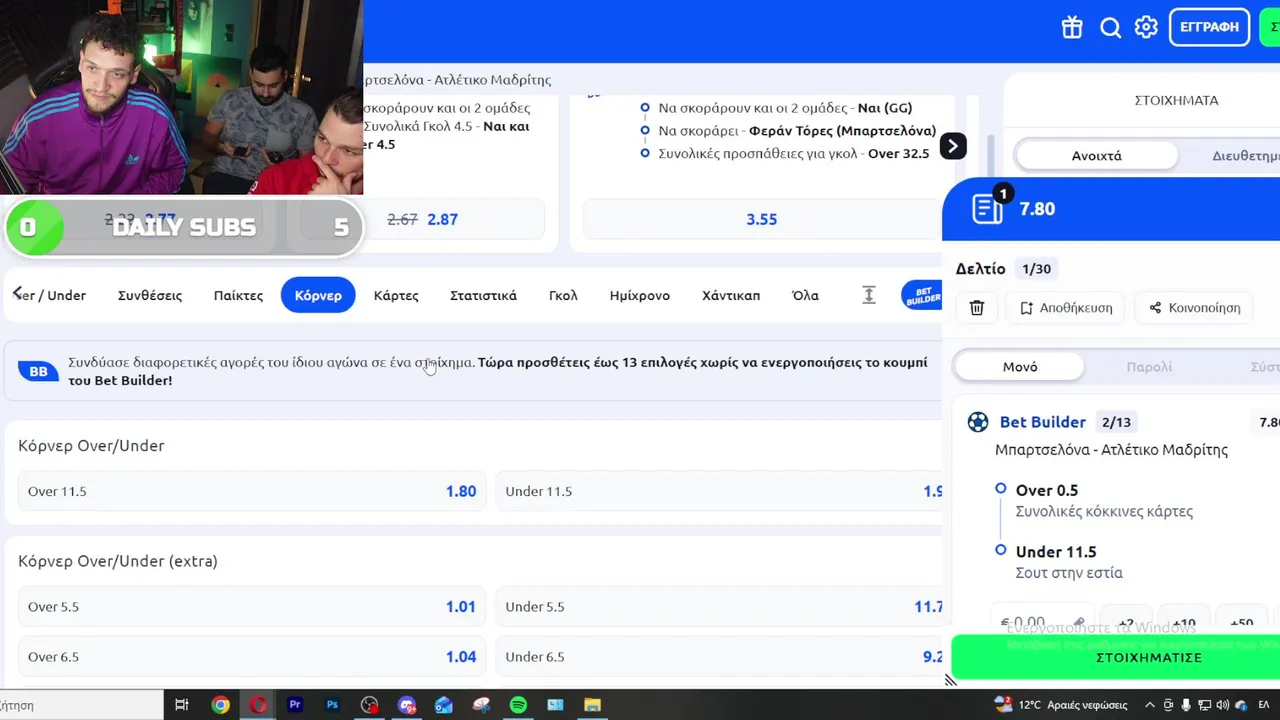Click the BB badge in info banner
This screenshot has width=1280, height=720.
38,371
